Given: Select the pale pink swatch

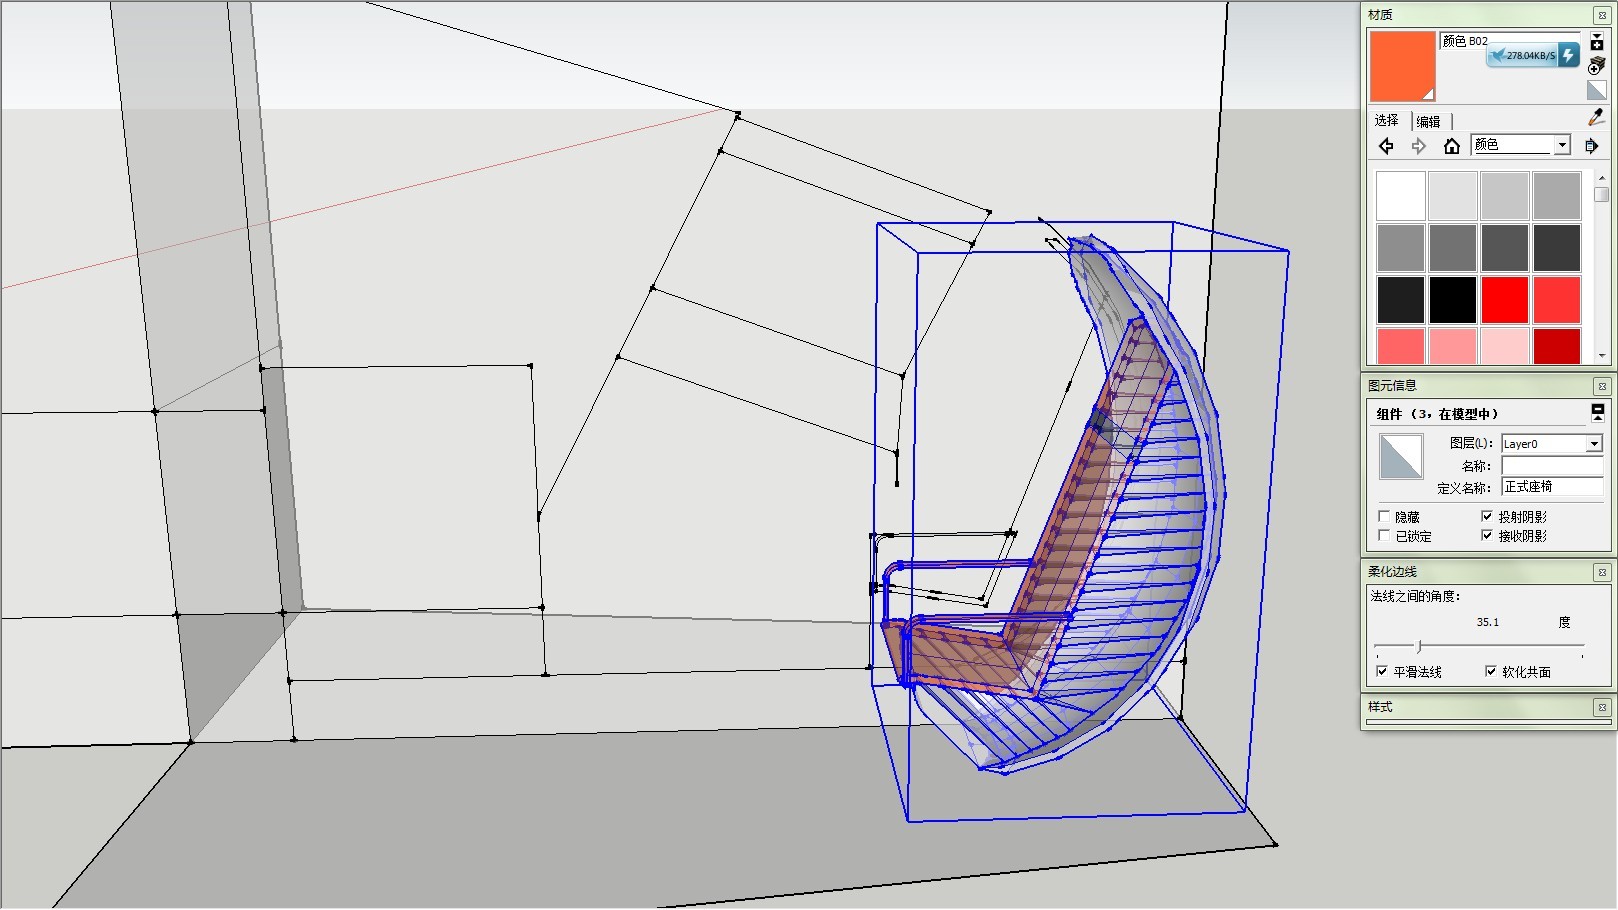Looking at the screenshot, I should 1505,346.
